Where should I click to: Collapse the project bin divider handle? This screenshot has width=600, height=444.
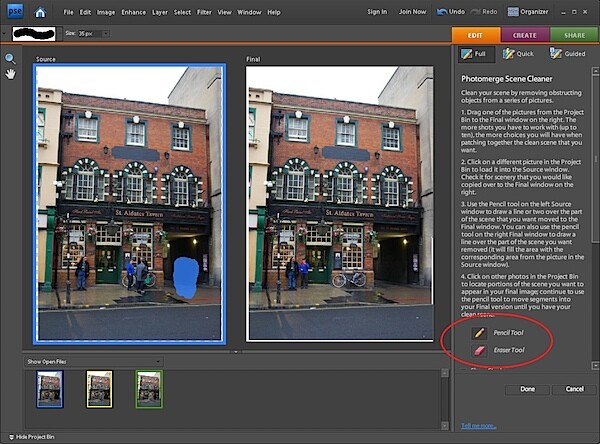point(236,351)
